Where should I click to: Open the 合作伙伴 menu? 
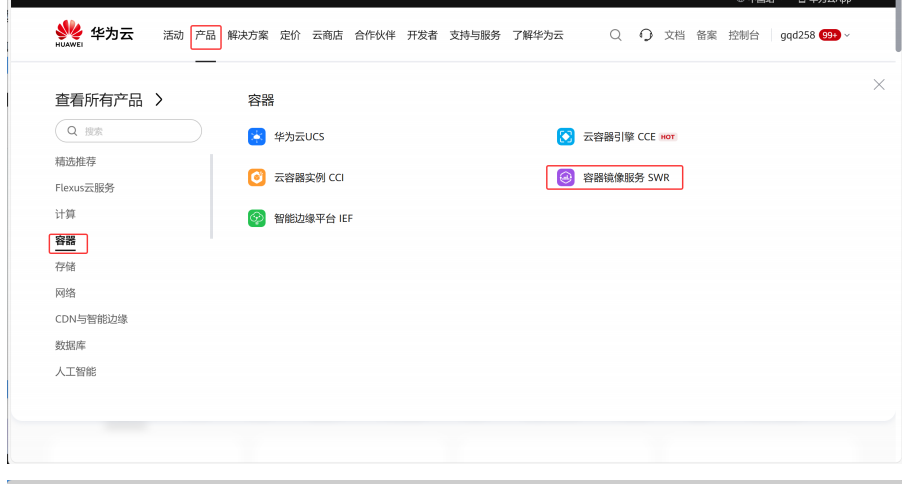pos(375,35)
